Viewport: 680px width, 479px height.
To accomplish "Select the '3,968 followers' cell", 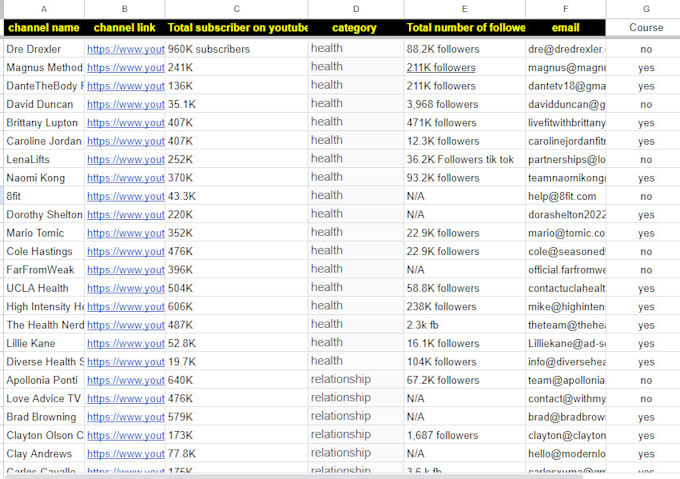I will point(464,104).
